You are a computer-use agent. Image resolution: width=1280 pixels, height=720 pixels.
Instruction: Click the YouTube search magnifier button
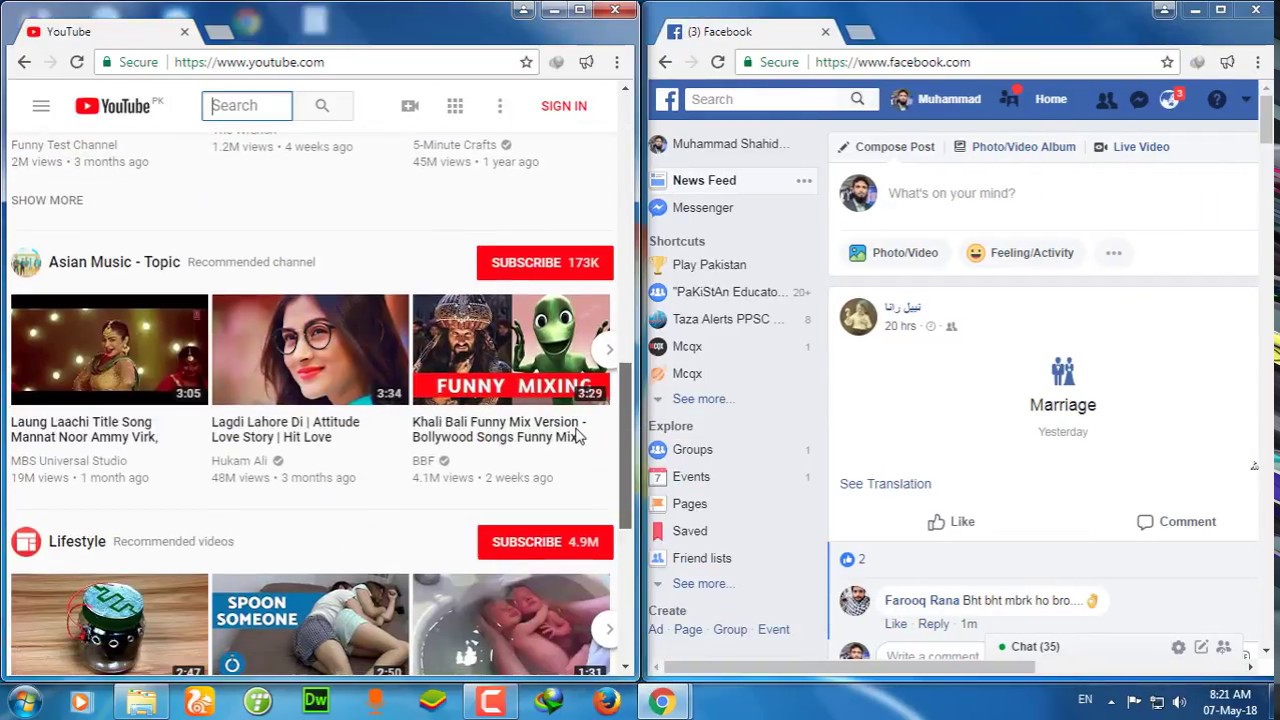pyautogui.click(x=322, y=106)
